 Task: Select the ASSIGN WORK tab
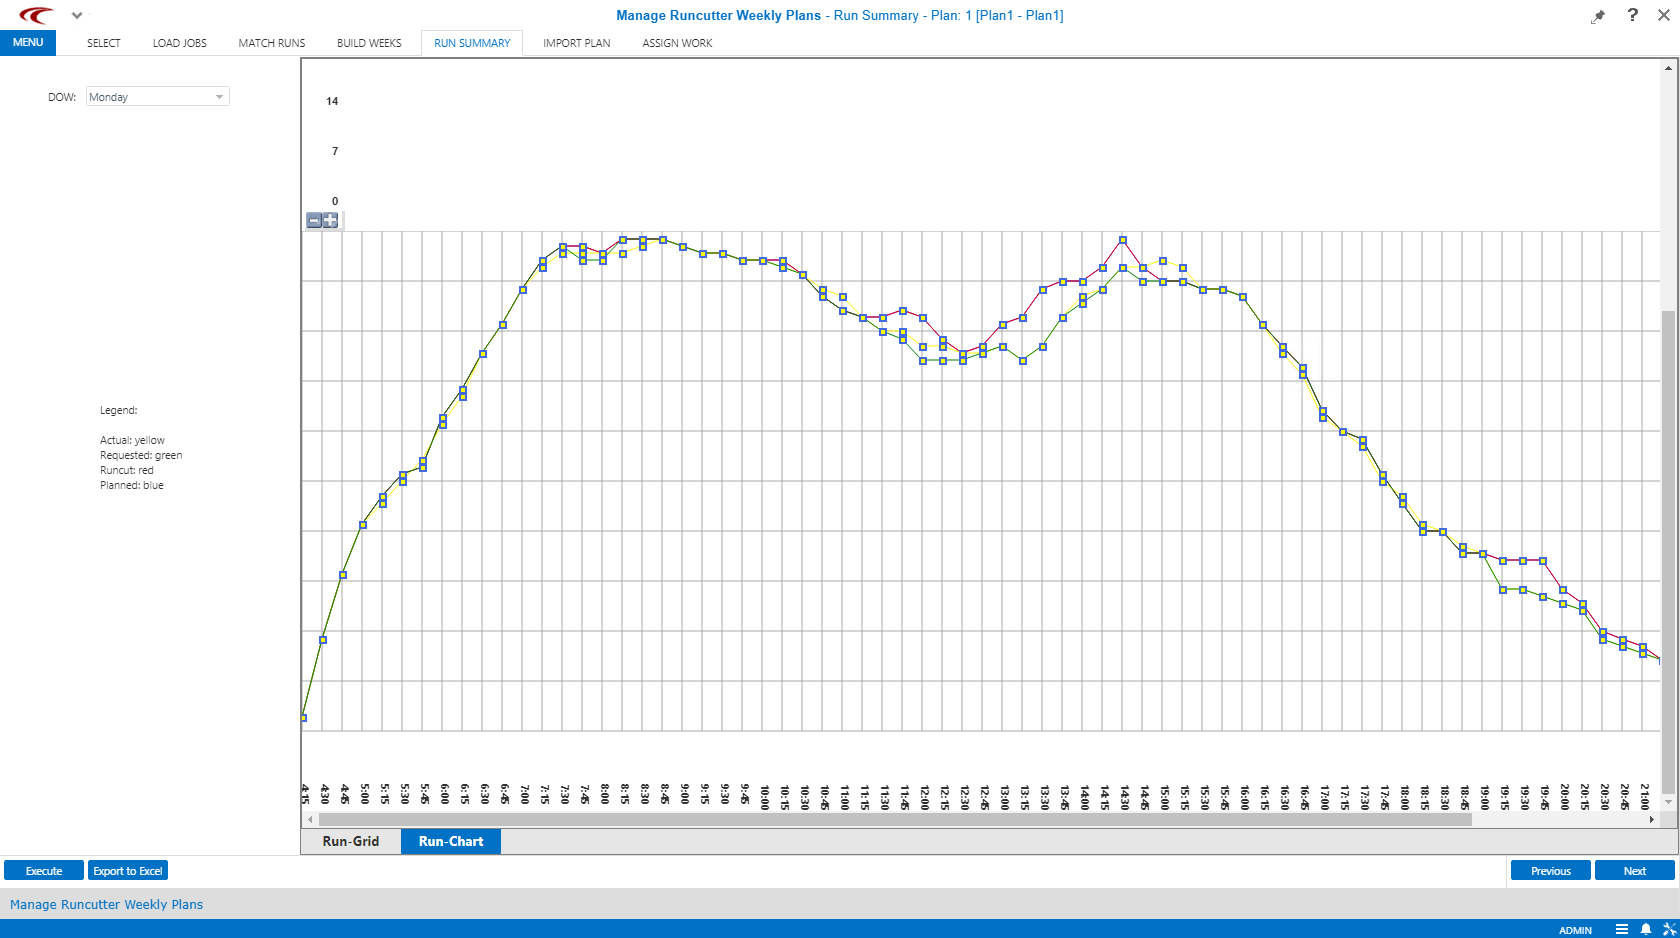click(677, 43)
